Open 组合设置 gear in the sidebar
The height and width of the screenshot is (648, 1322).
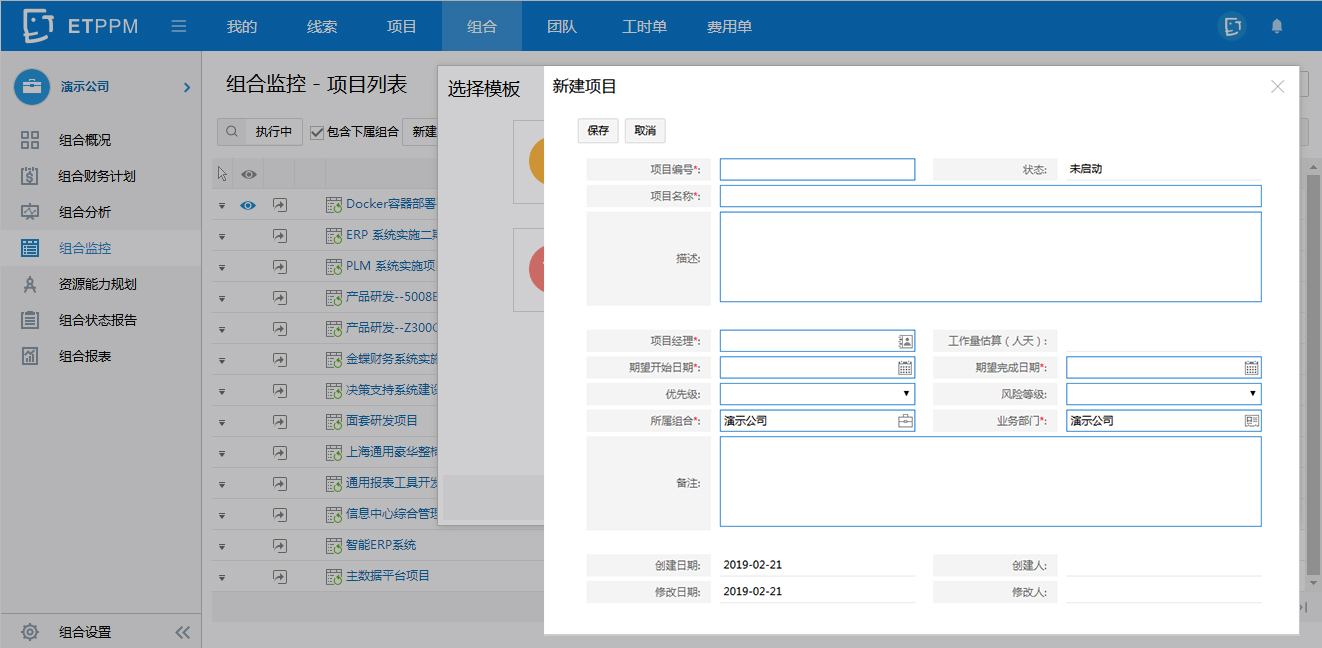(x=30, y=632)
